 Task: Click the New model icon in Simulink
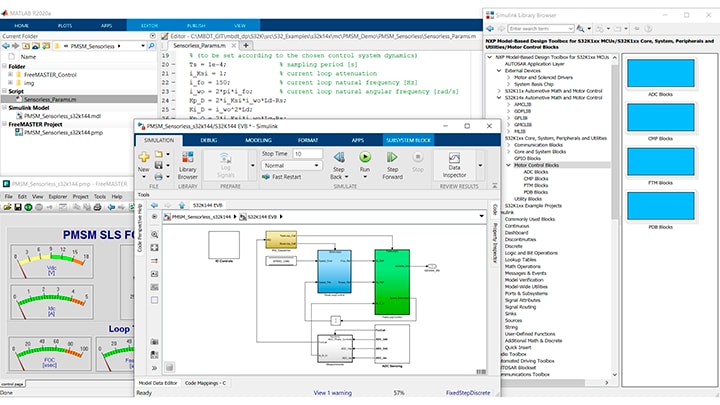(143, 160)
